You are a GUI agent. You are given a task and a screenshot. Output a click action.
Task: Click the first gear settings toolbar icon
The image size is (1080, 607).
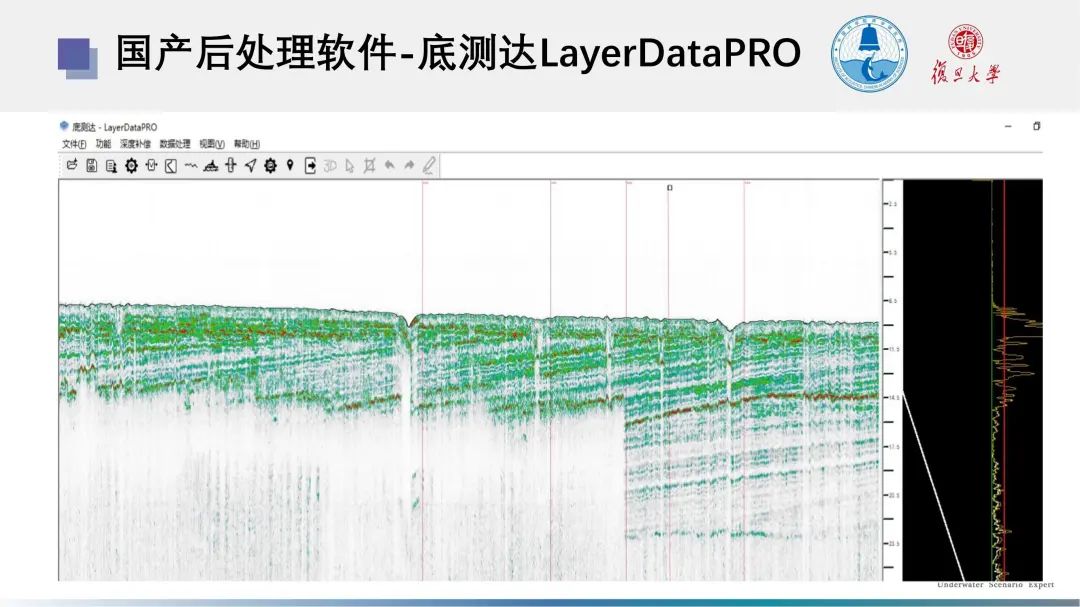click(x=131, y=166)
